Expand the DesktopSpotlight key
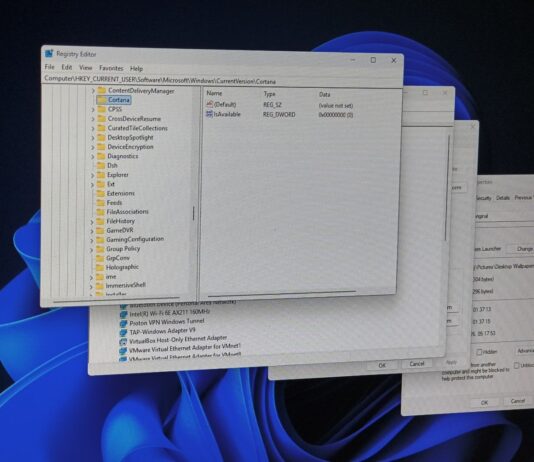The height and width of the screenshot is (462, 534). (93, 138)
